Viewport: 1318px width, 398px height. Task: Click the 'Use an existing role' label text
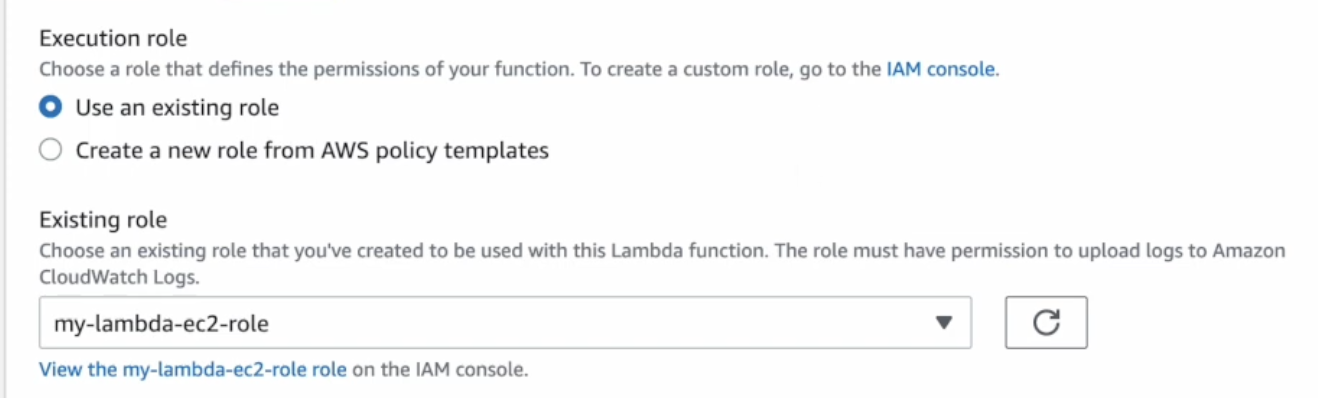(x=177, y=107)
